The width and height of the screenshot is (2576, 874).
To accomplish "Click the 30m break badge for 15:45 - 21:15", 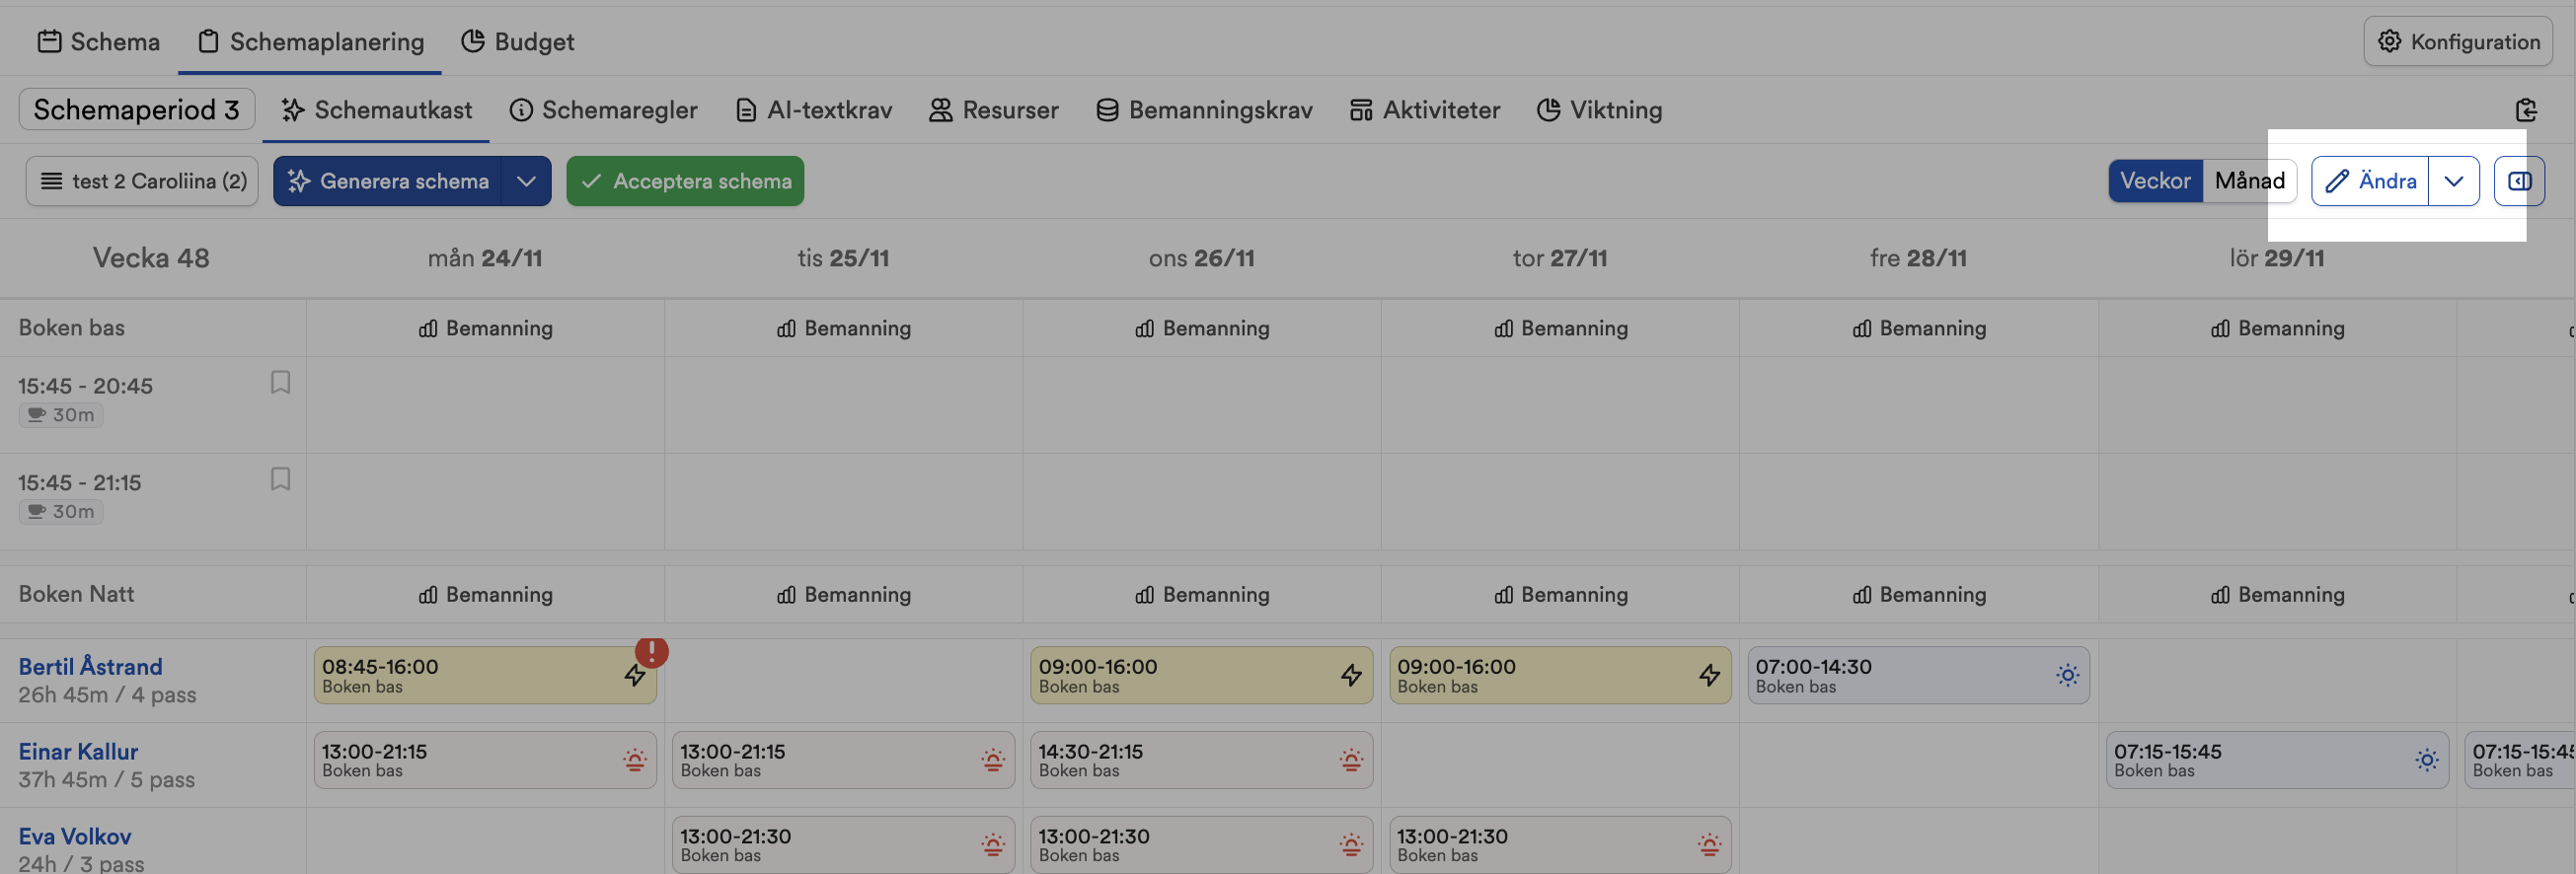I will 61,511.
